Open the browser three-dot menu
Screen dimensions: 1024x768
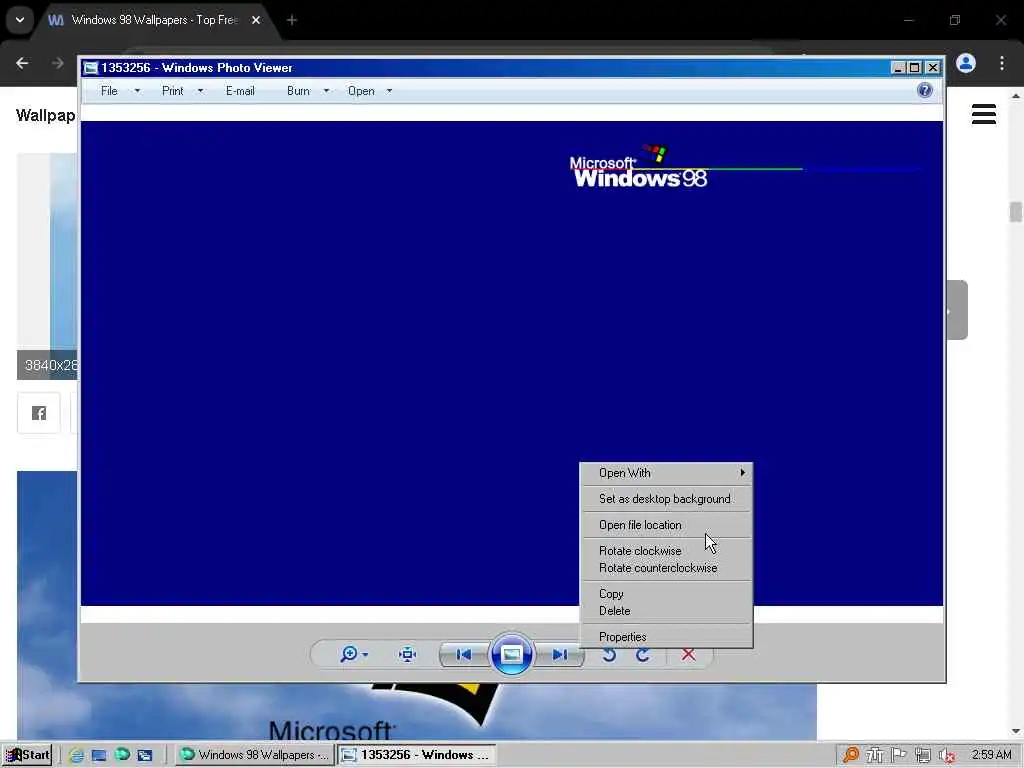tap(1002, 63)
